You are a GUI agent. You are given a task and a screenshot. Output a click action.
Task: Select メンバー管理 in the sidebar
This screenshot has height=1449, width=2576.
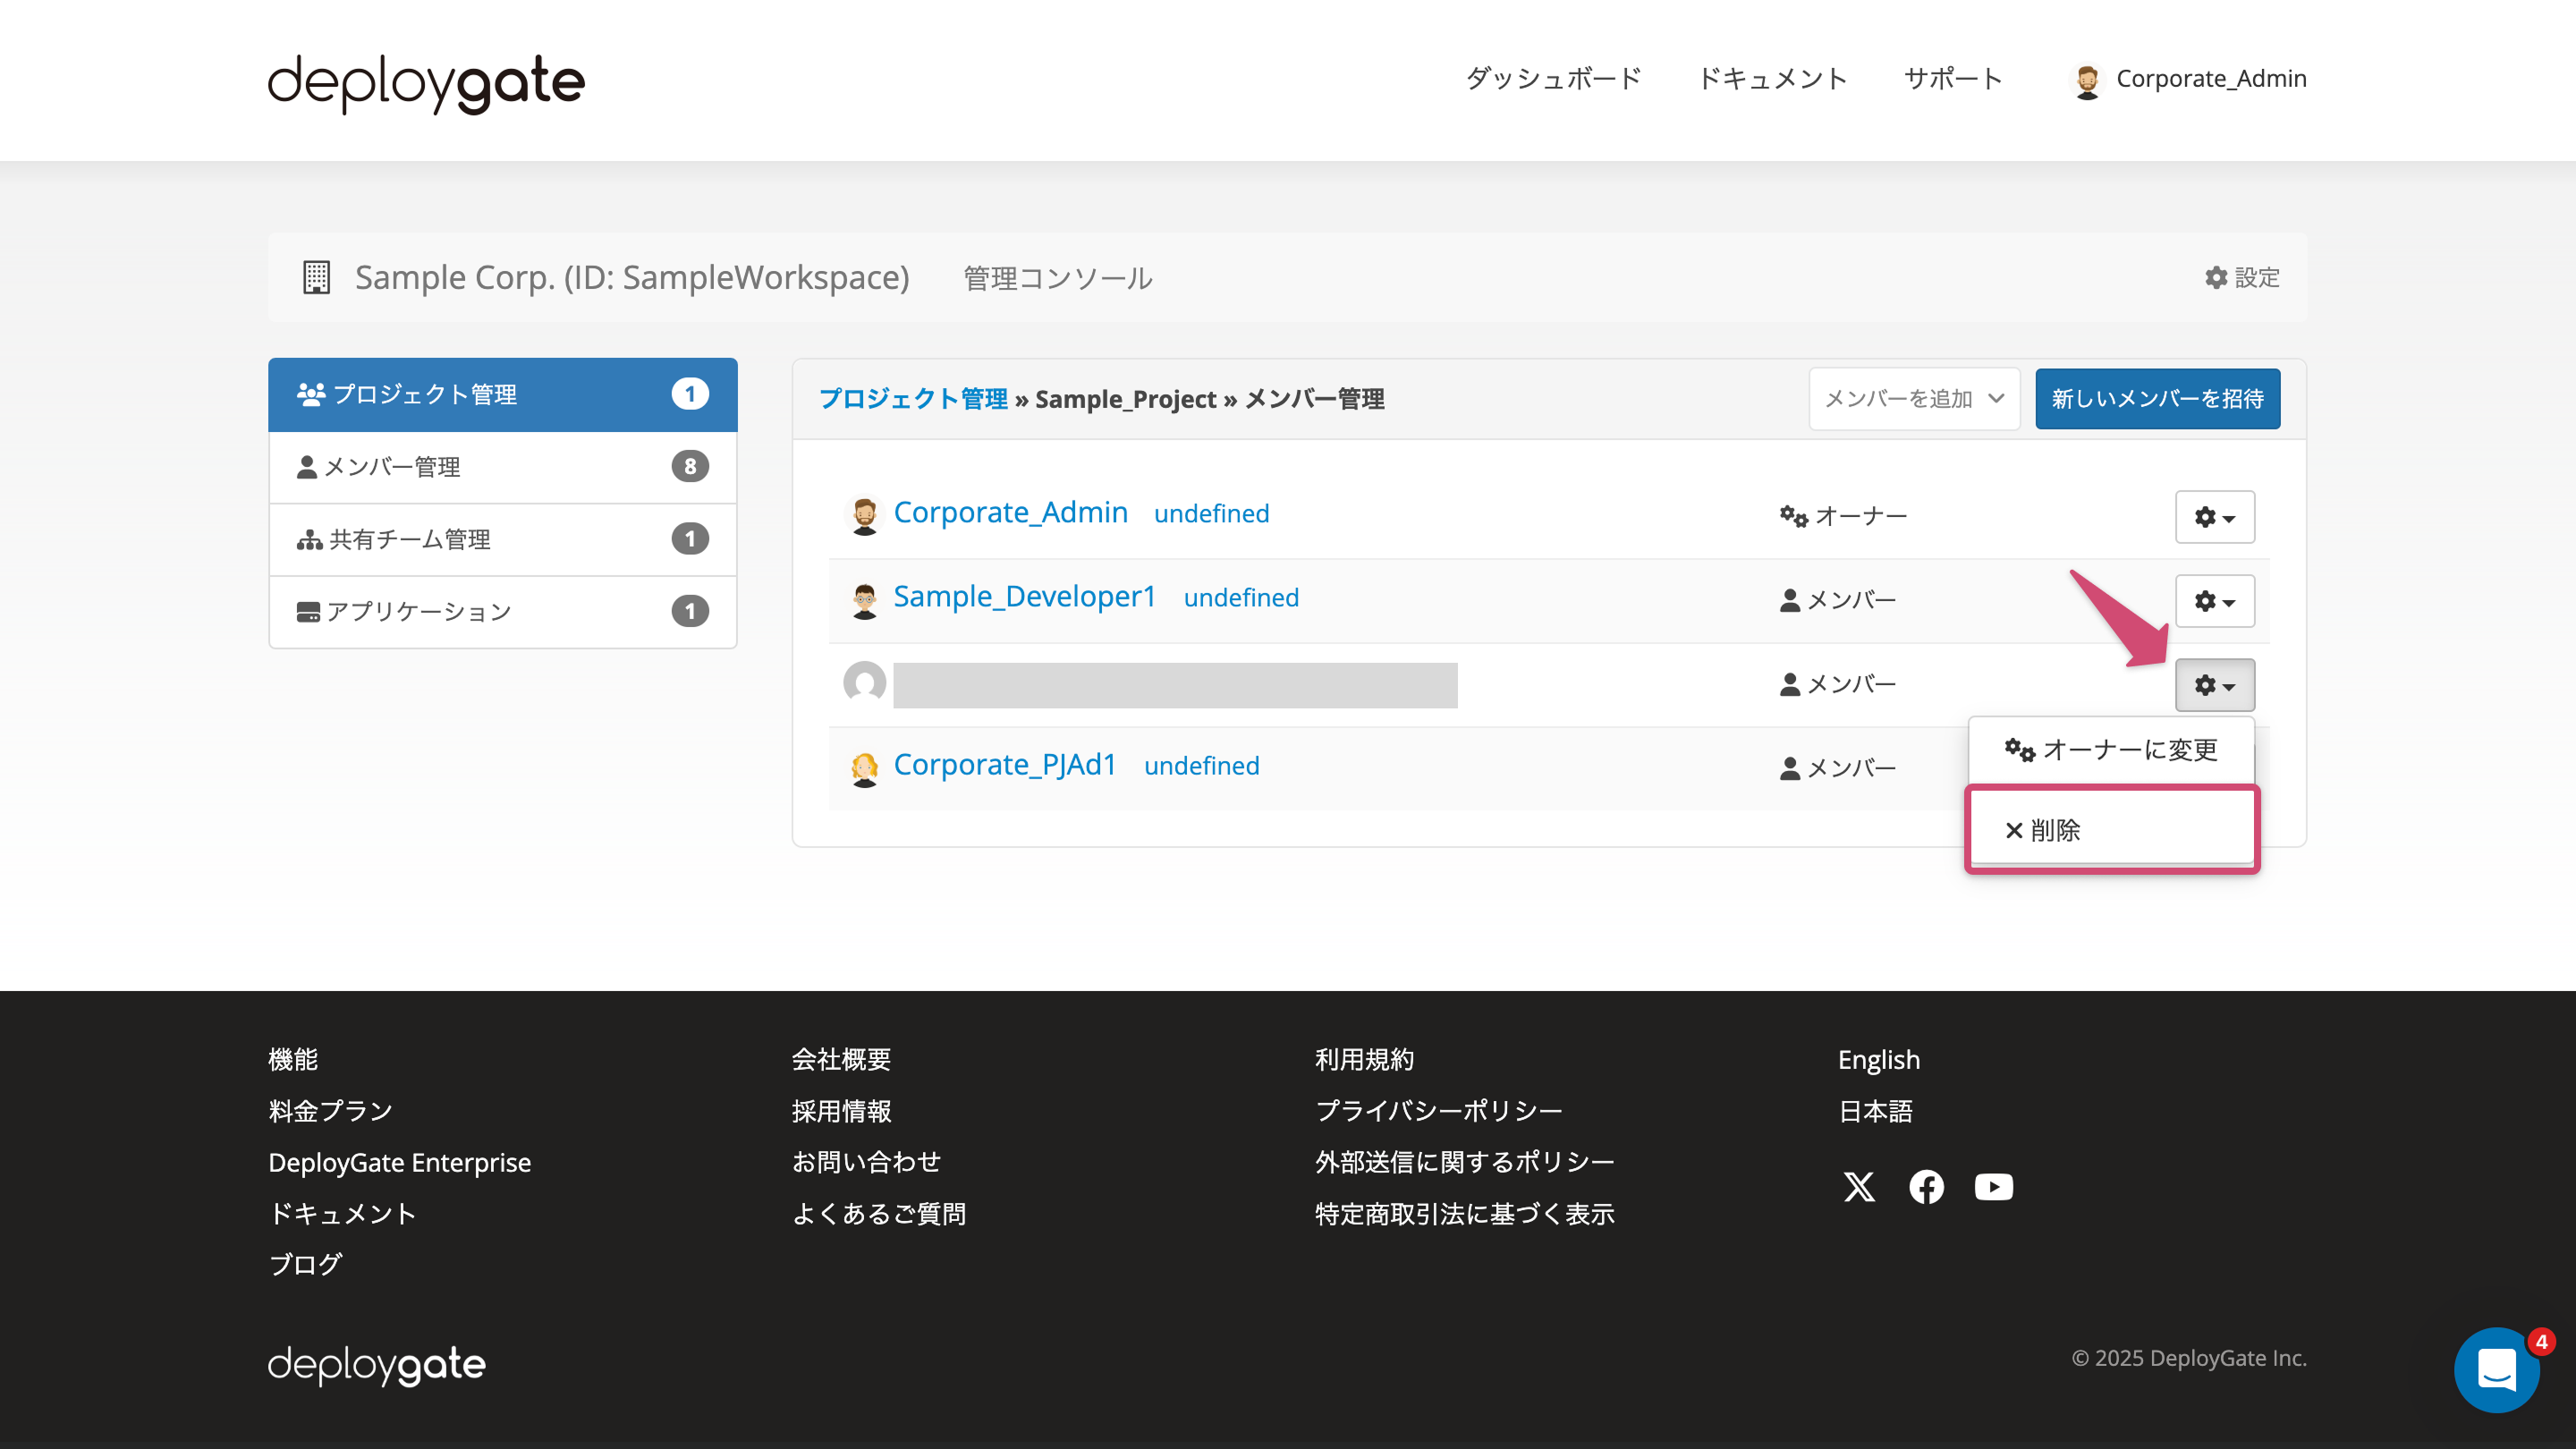click(x=393, y=466)
